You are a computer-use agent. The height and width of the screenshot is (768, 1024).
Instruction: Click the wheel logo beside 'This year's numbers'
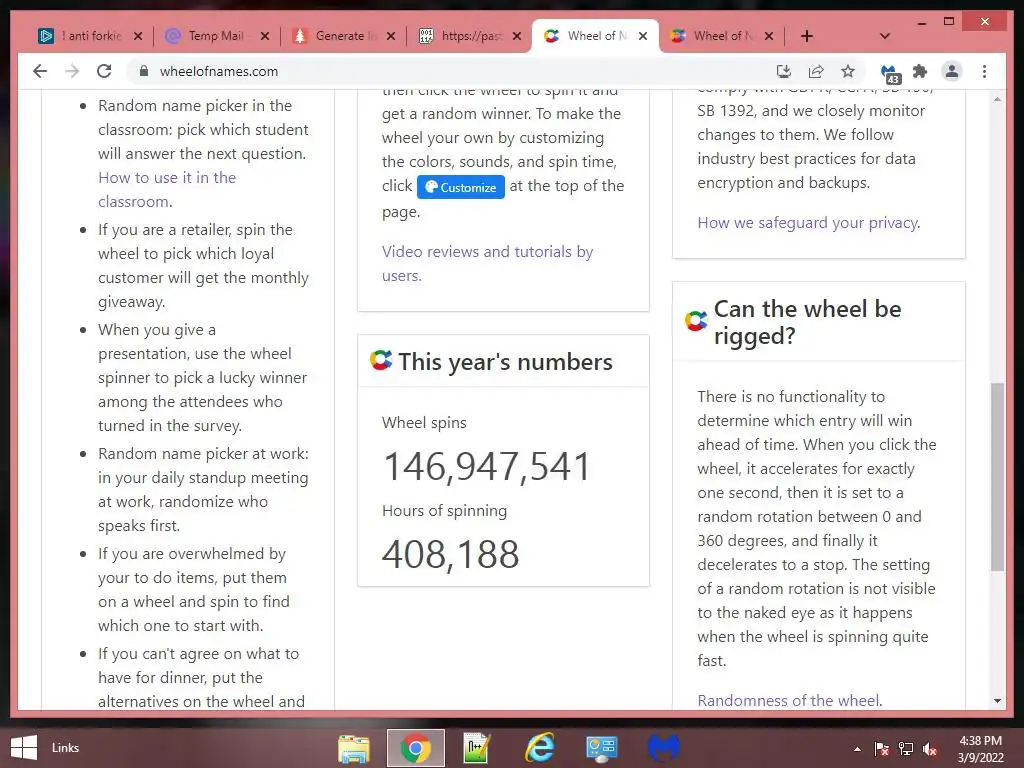point(381,360)
